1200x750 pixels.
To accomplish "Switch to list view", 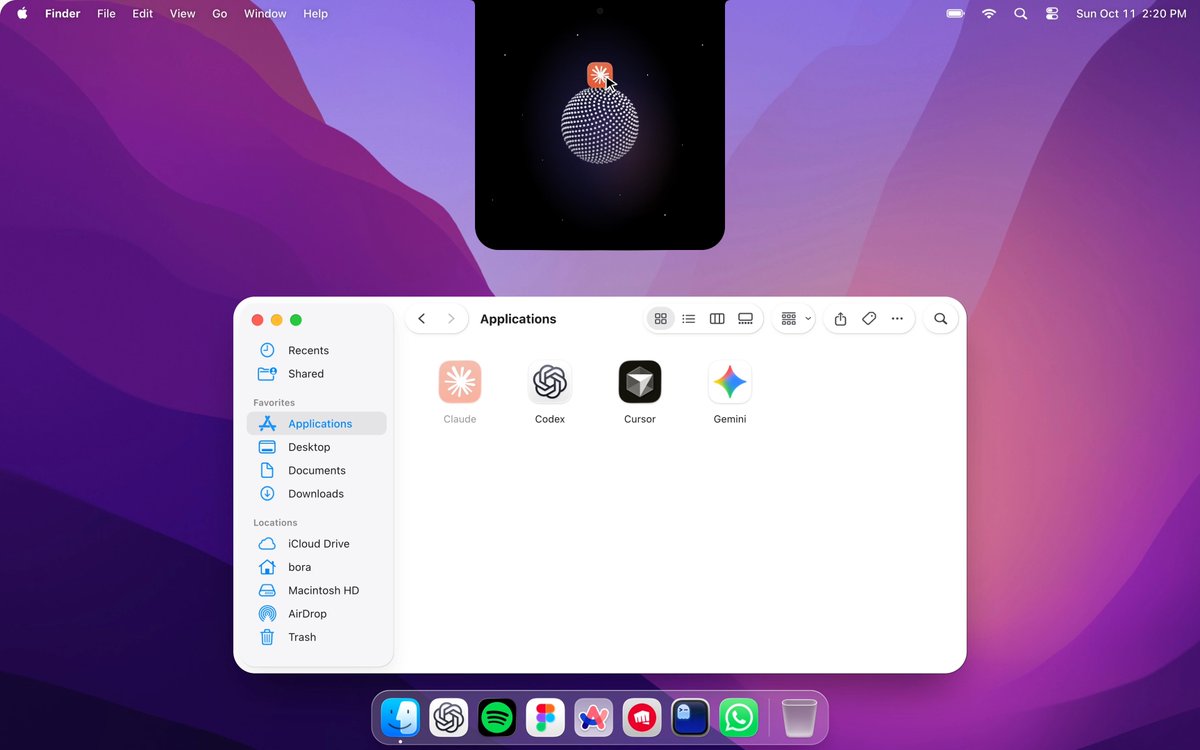I will click(688, 319).
